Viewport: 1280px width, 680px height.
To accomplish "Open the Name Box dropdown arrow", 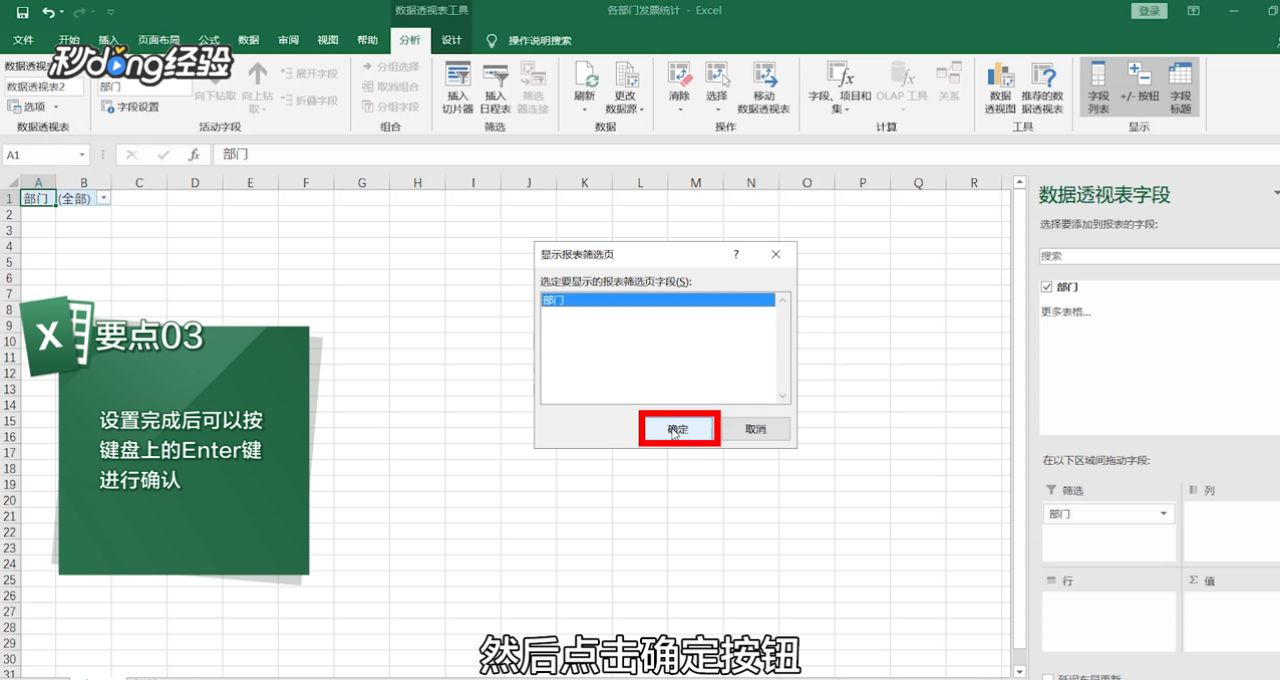I will (82, 155).
